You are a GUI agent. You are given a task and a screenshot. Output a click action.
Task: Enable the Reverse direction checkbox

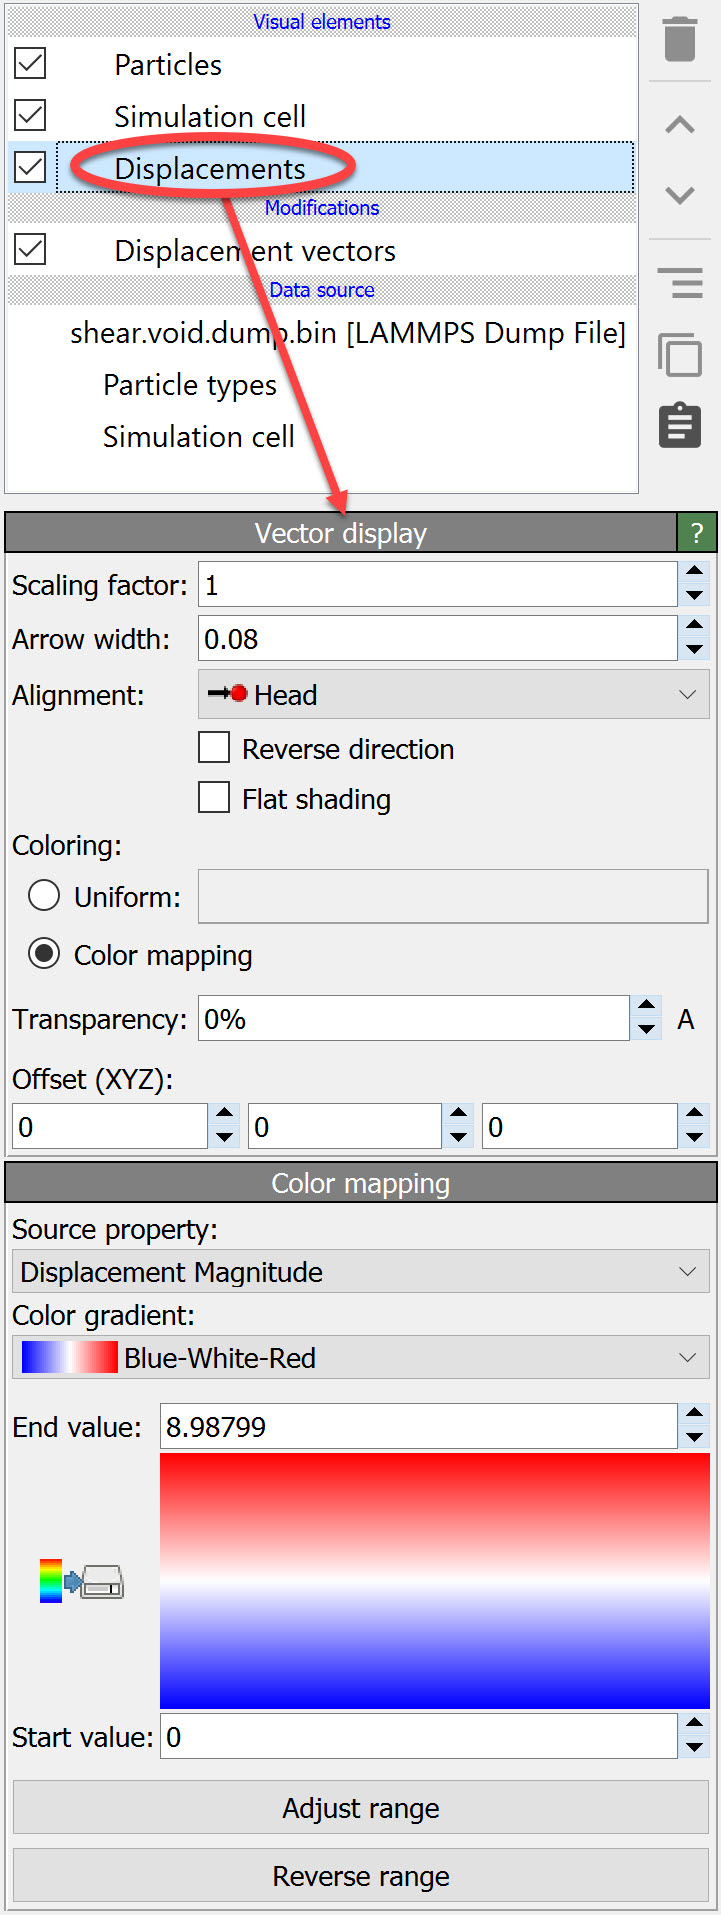[x=214, y=748]
